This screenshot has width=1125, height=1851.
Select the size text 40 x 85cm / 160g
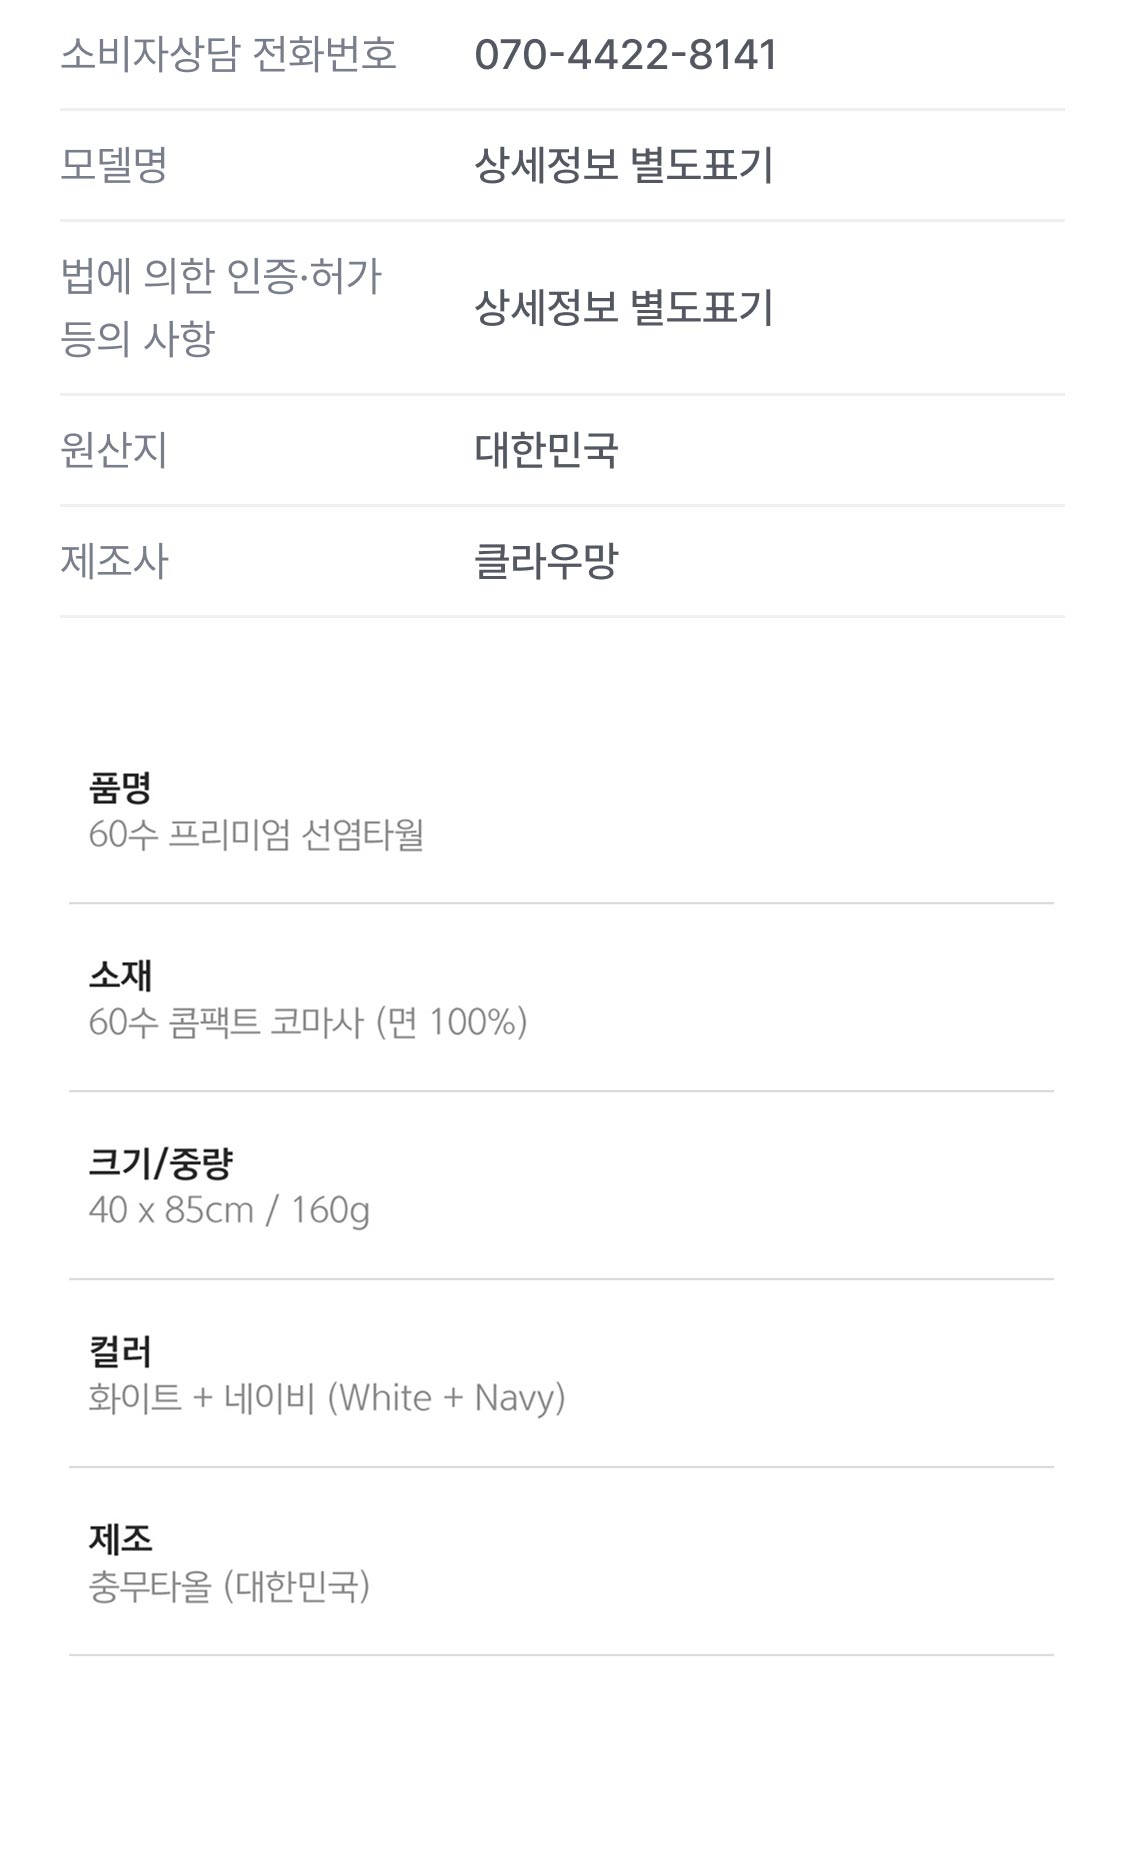(229, 1210)
